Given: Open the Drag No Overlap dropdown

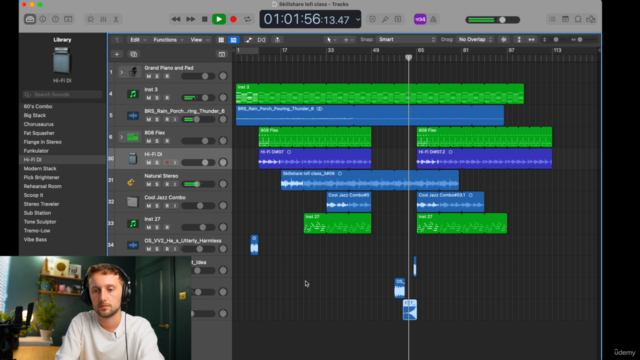Looking at the screenshot, I should coord(475,40).
